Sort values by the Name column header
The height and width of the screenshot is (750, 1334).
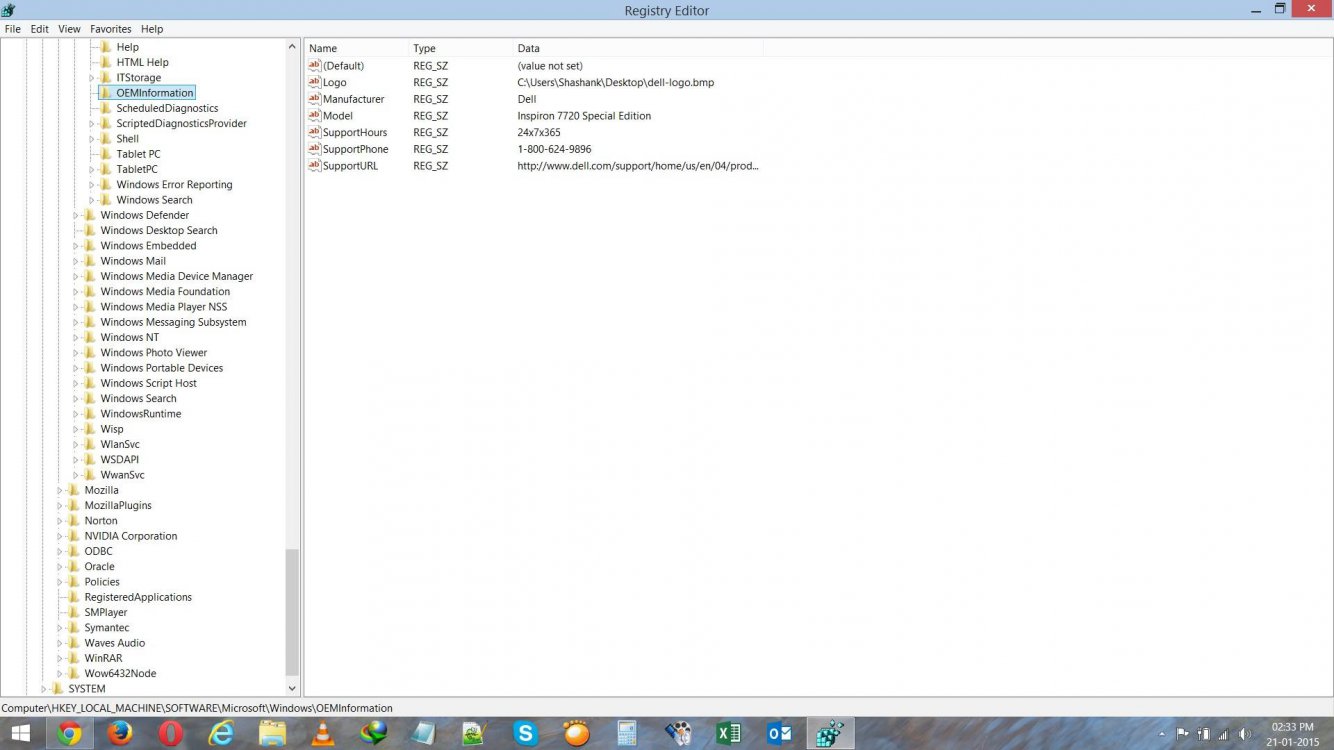tap(357, 48)
